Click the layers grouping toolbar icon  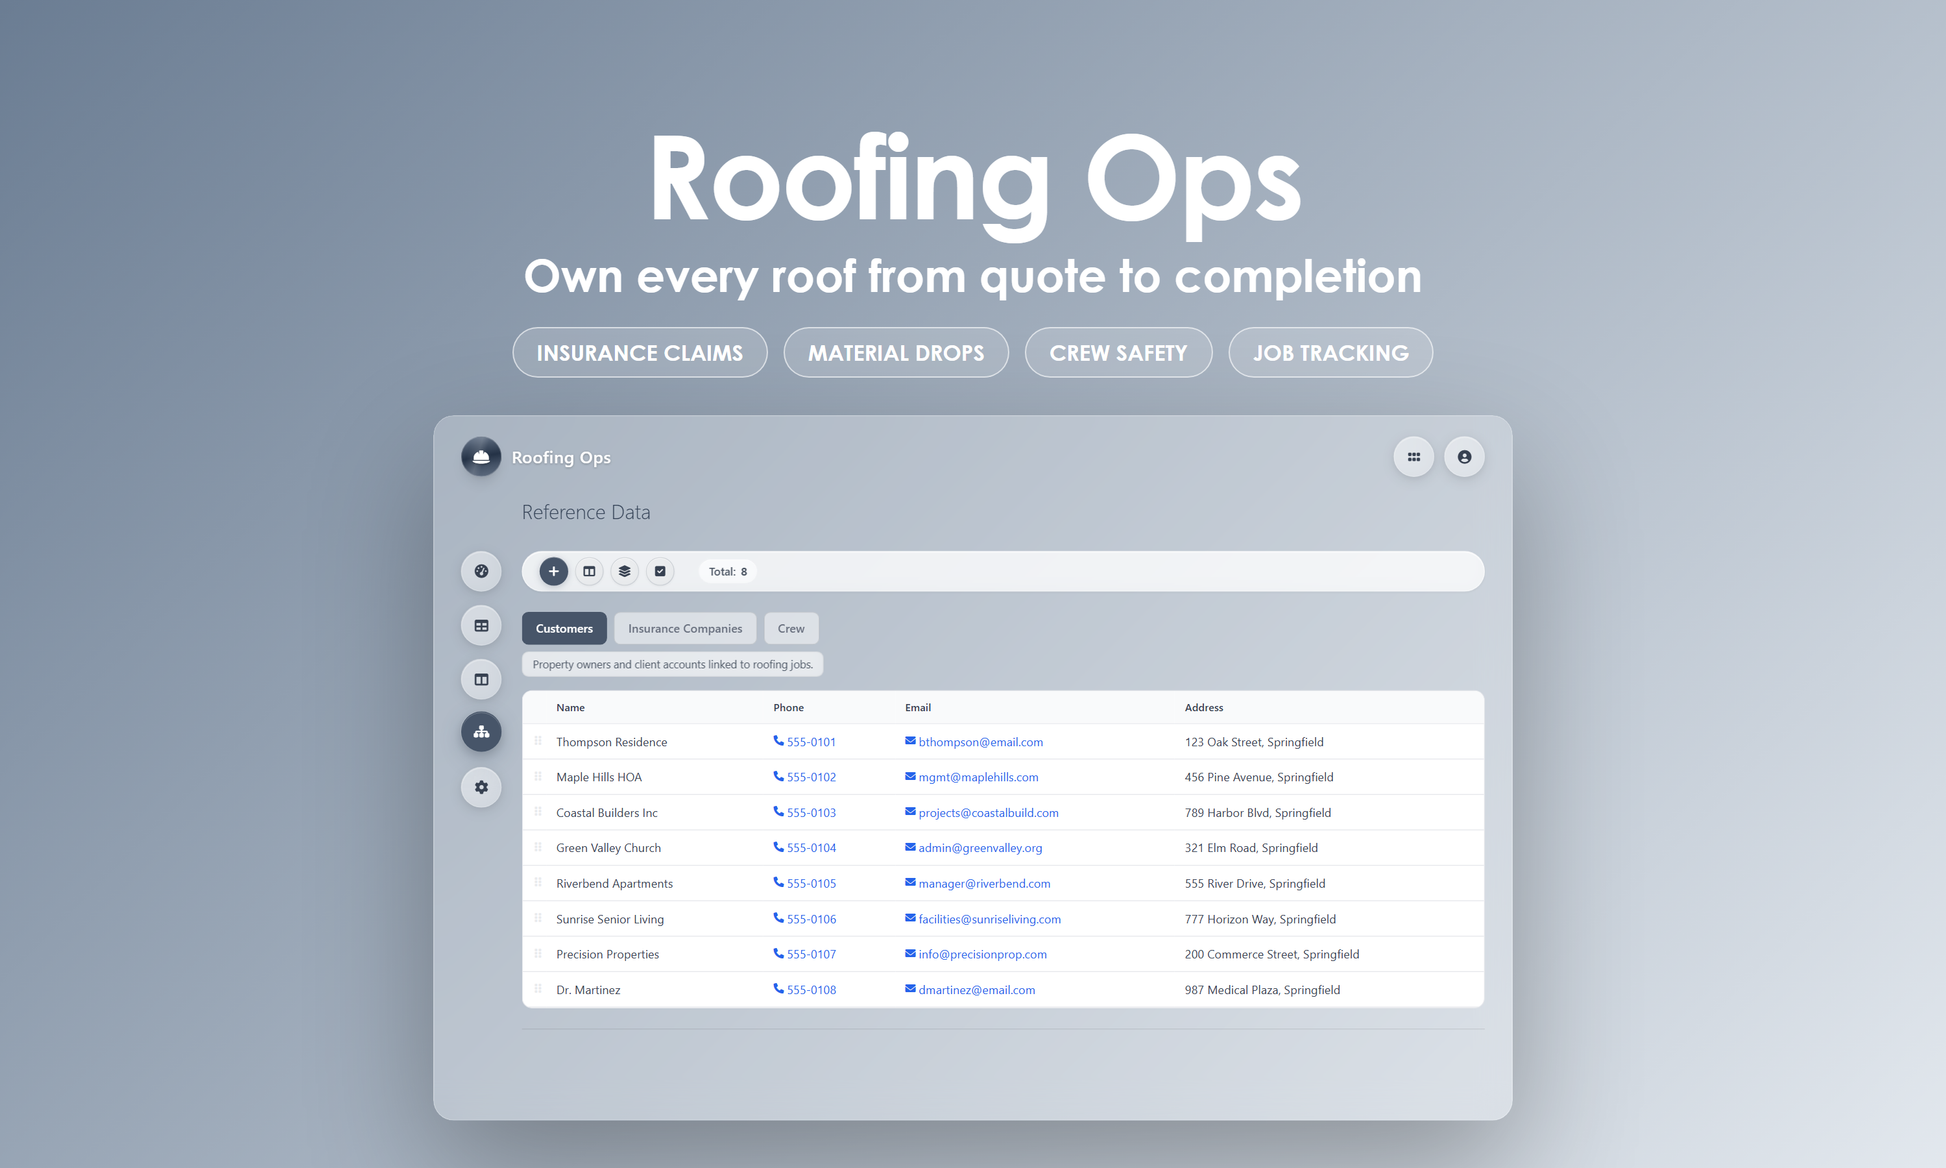pyautogui.click(x=624, y=571)
